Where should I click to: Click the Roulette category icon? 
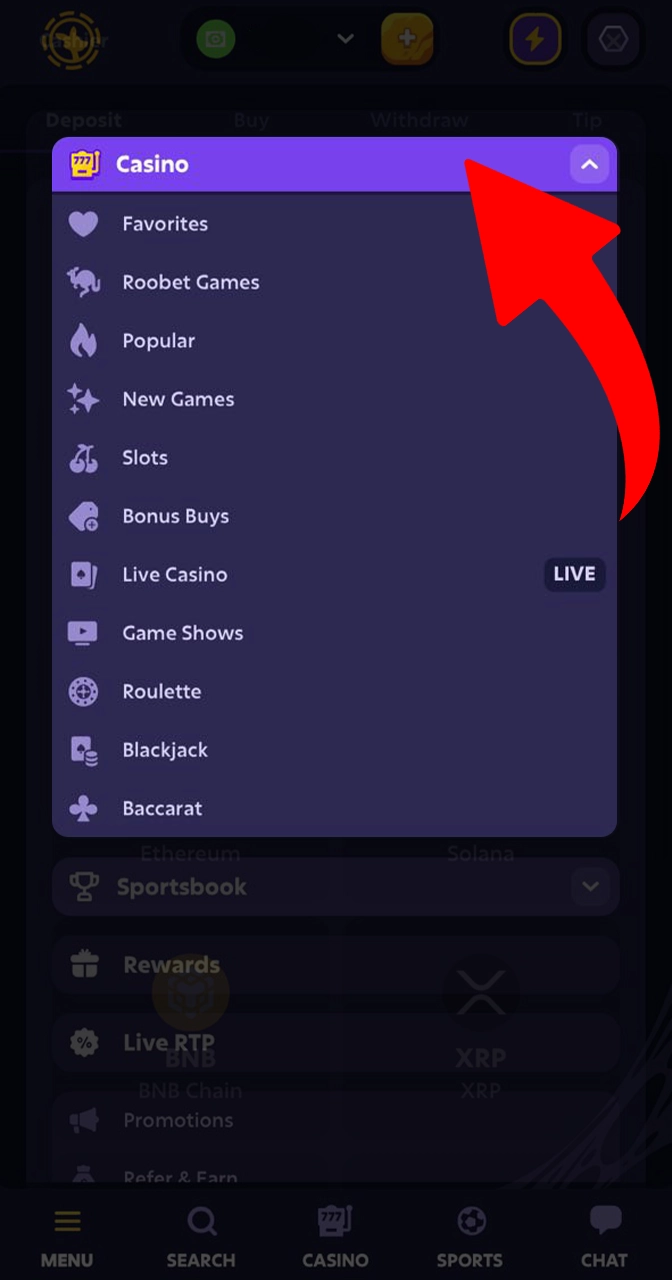coord(83,691)
